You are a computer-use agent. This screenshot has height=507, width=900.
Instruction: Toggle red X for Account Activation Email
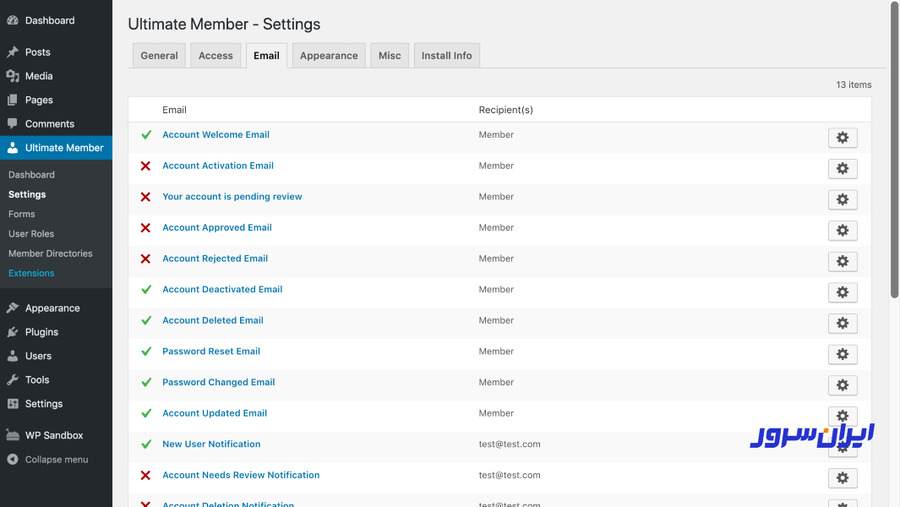(146, 166)
